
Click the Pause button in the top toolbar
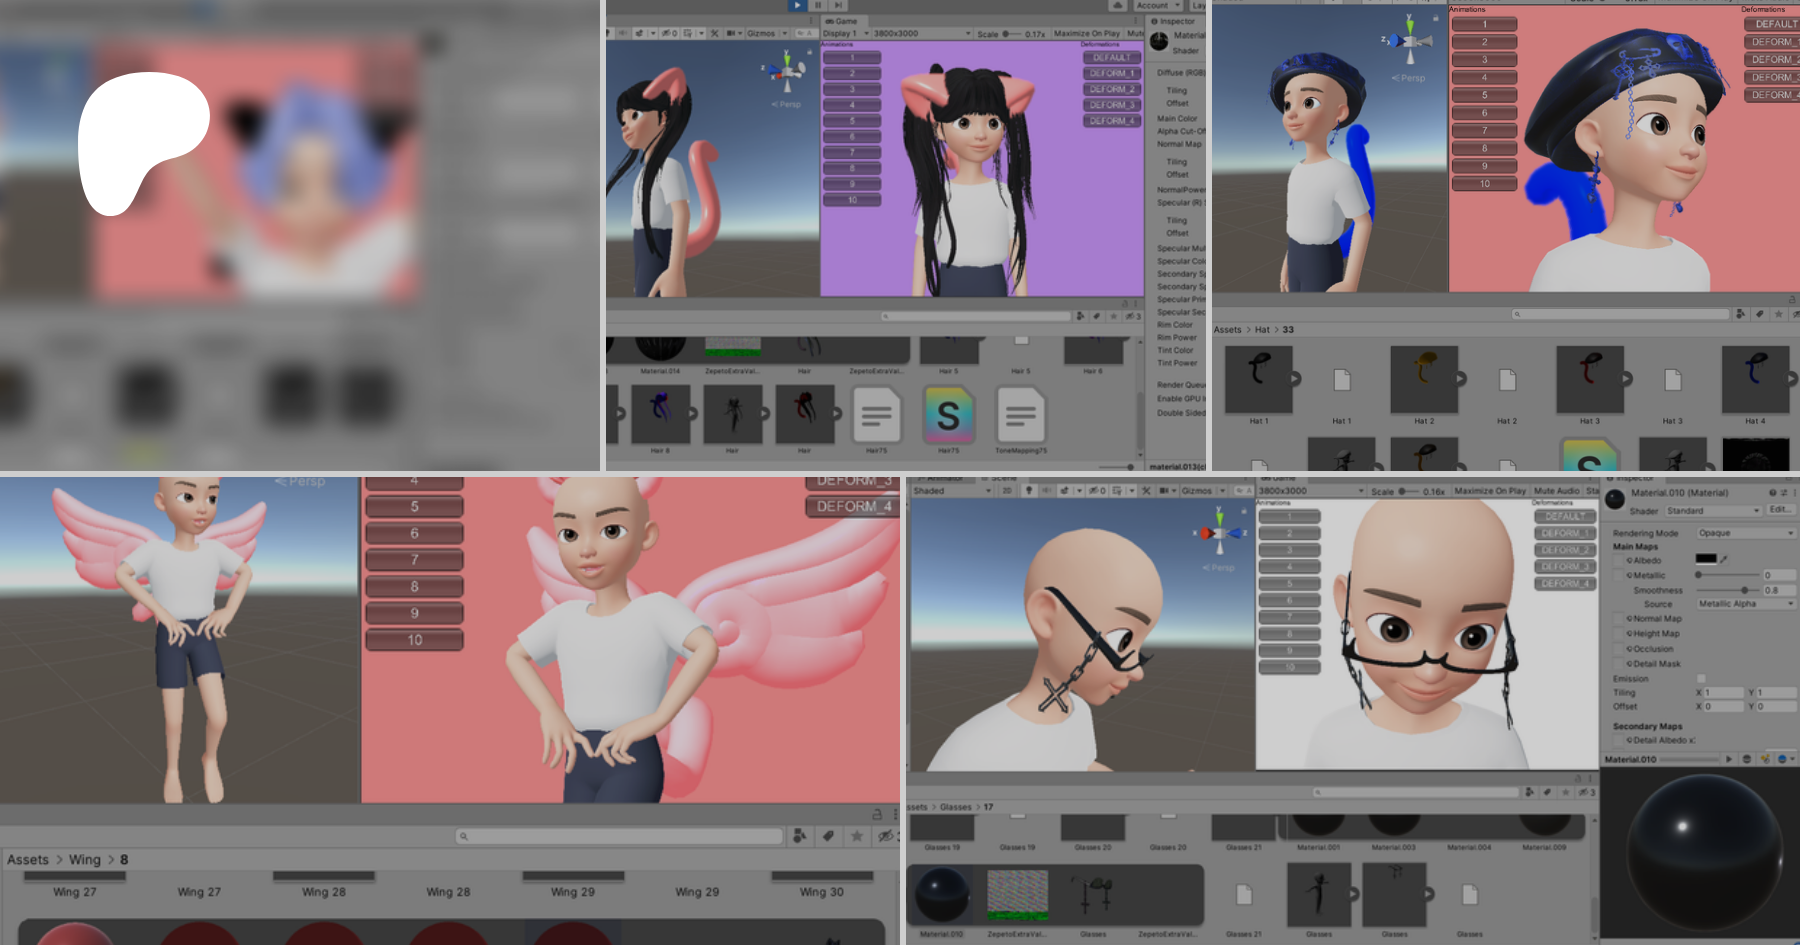pos(817,5)
